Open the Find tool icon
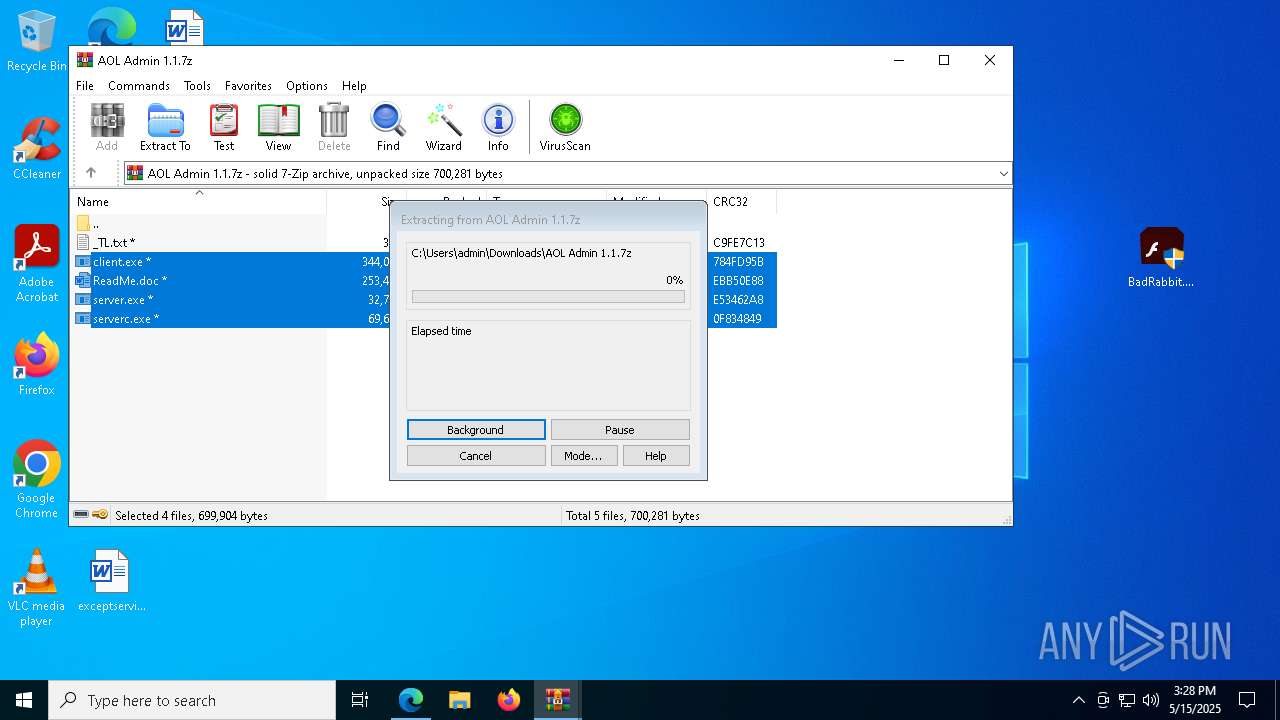The width and height of the screenshot is (1280, 720). click(388, 127)
